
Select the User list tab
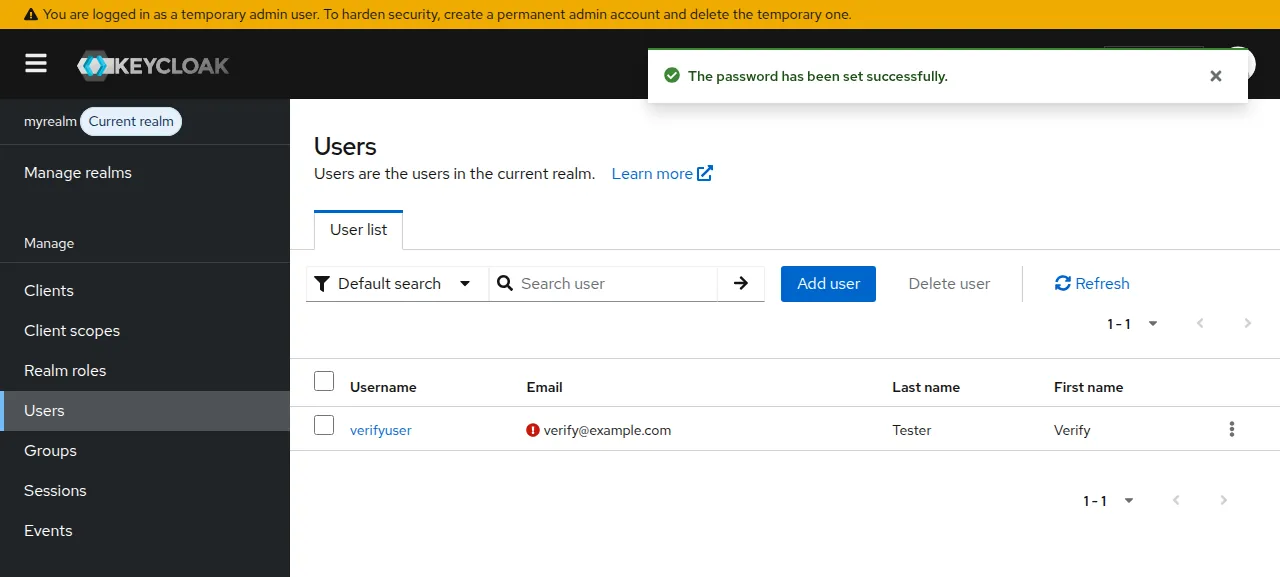[359, 229]
